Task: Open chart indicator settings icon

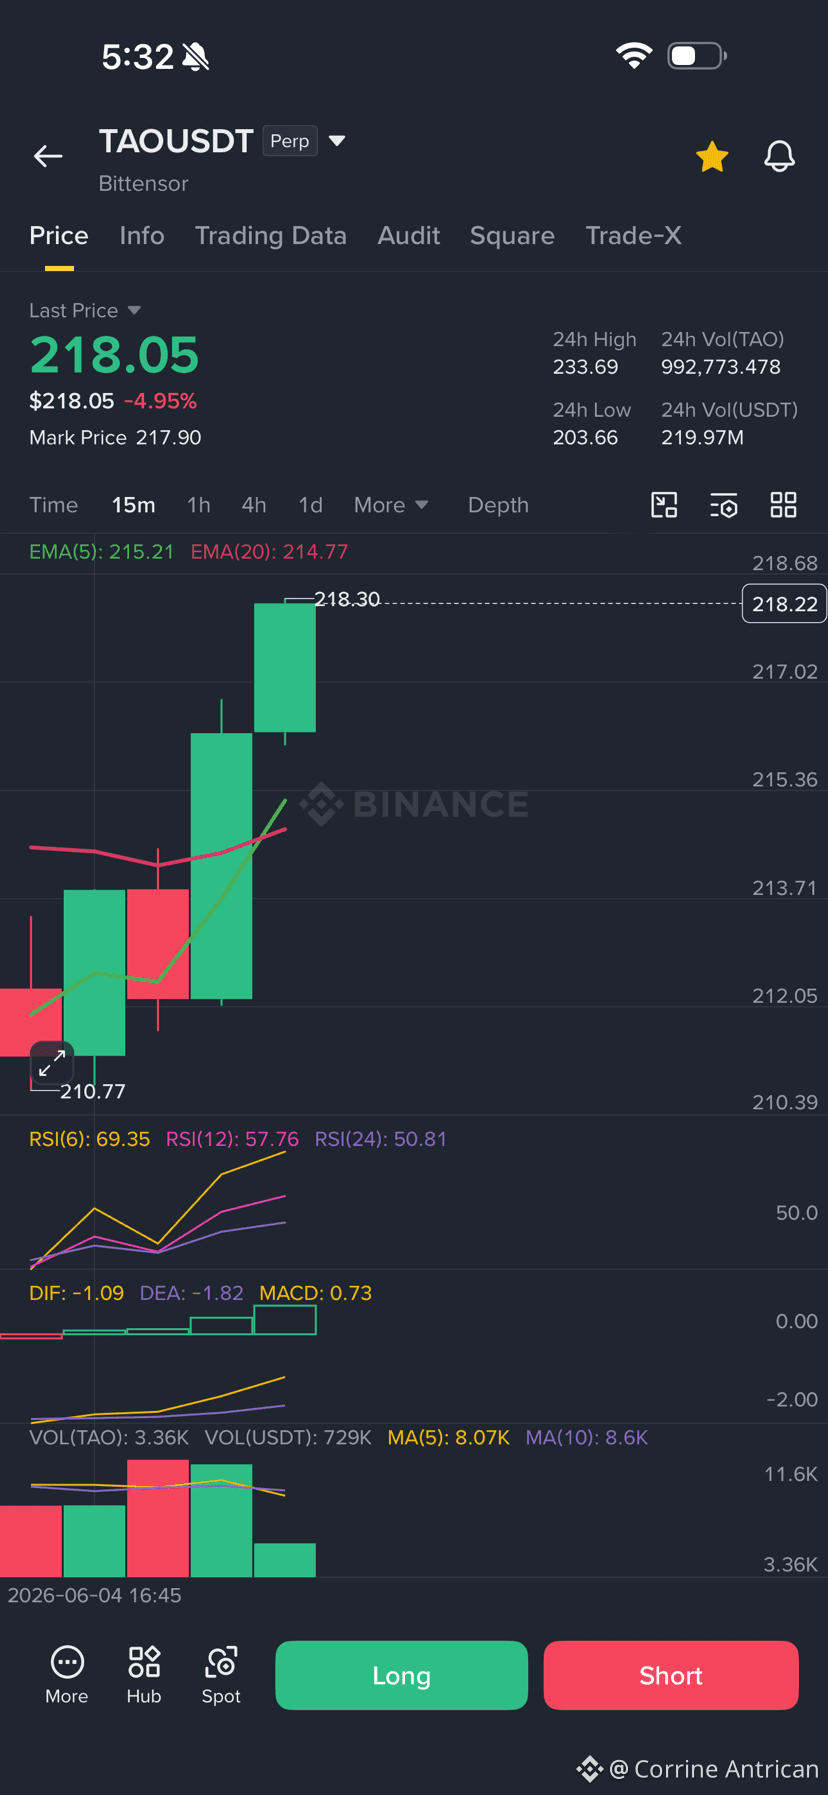Action: [x=724, y=505]
